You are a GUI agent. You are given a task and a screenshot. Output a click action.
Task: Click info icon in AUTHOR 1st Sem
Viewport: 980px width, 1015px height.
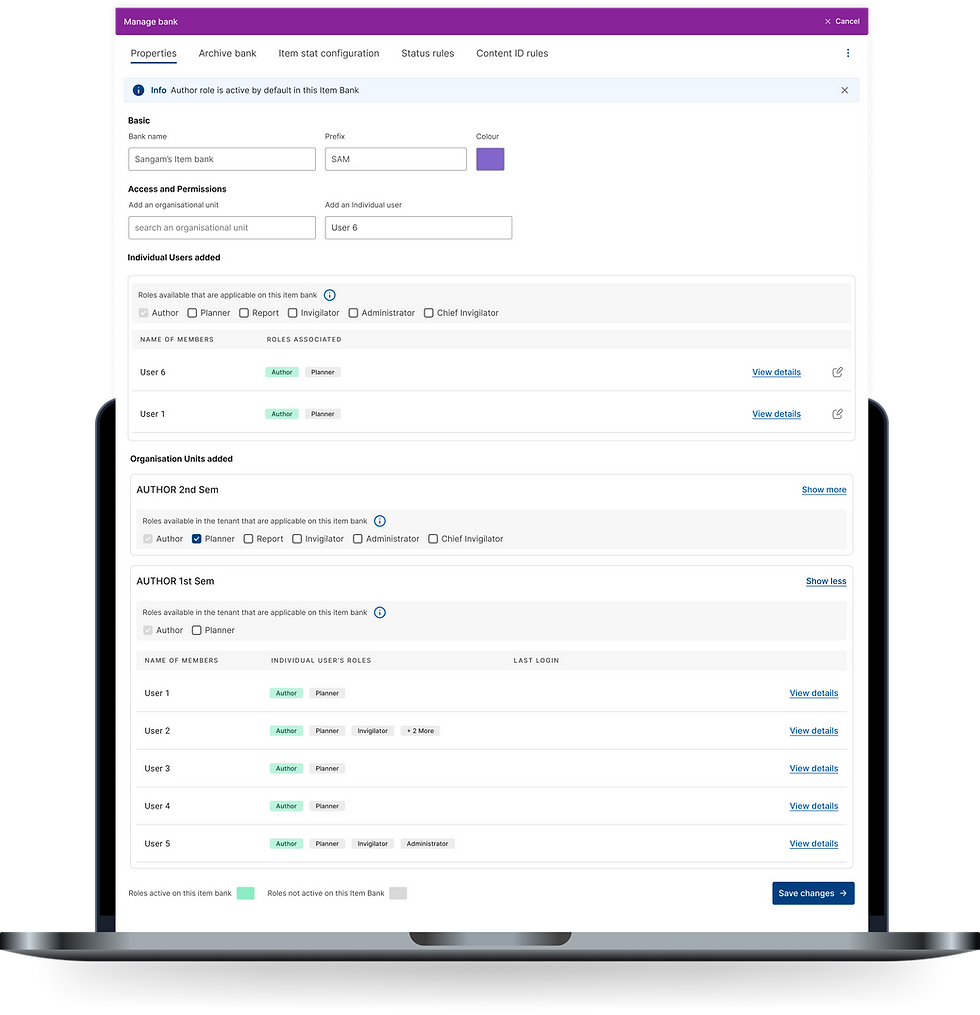[x=380, y=612]
